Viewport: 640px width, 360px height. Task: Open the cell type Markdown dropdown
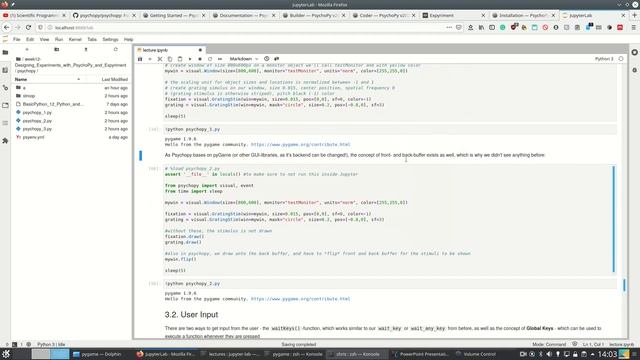click(244, 59)
